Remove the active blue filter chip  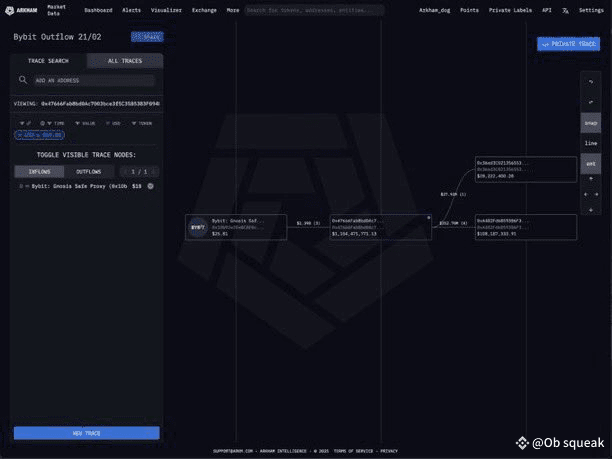point(39,135)
